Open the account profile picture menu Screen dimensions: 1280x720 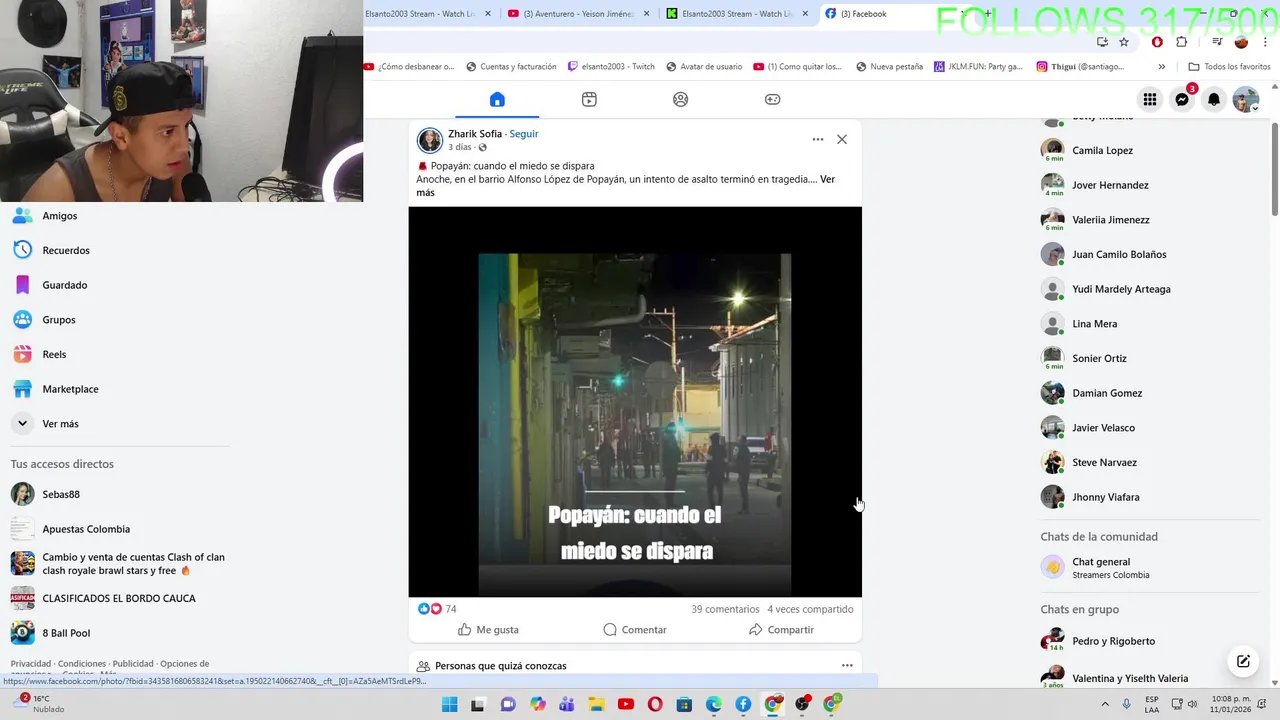click(1246, 99)
